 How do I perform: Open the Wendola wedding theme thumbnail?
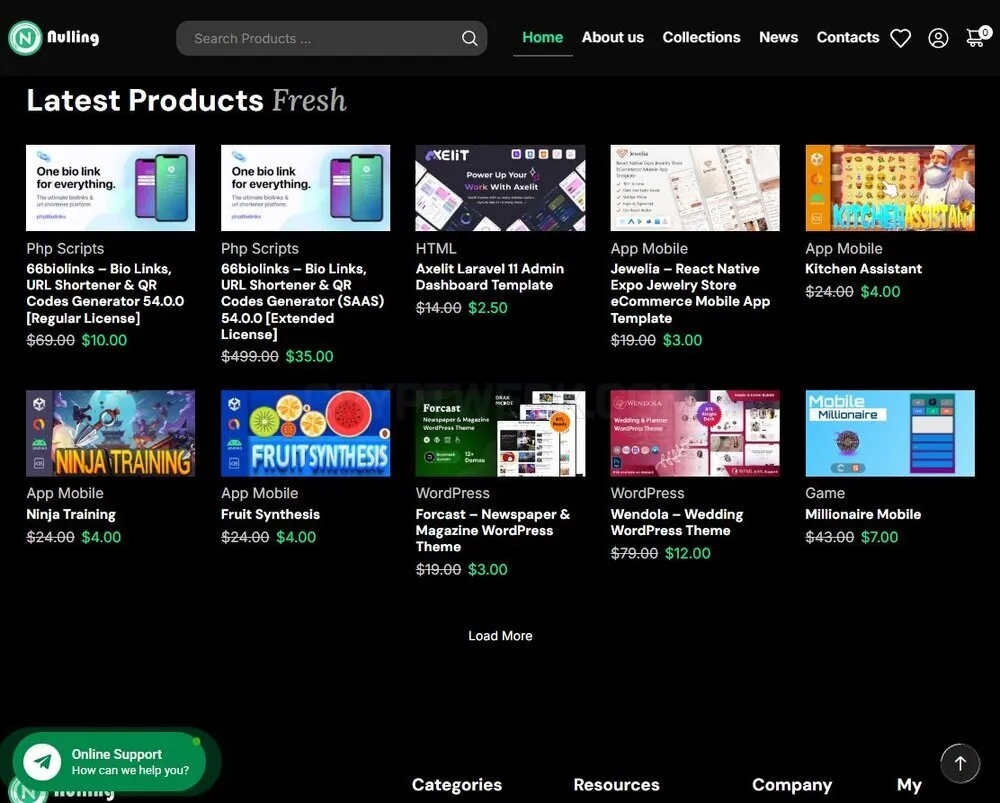pos(695,433)
